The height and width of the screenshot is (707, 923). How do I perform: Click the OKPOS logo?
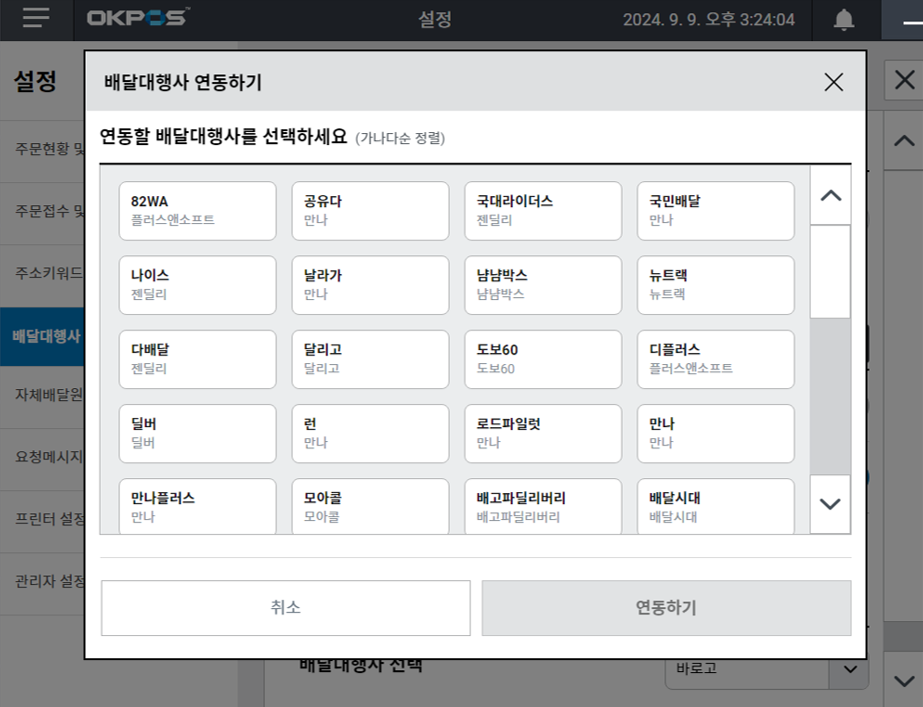[x=138, y=19]
